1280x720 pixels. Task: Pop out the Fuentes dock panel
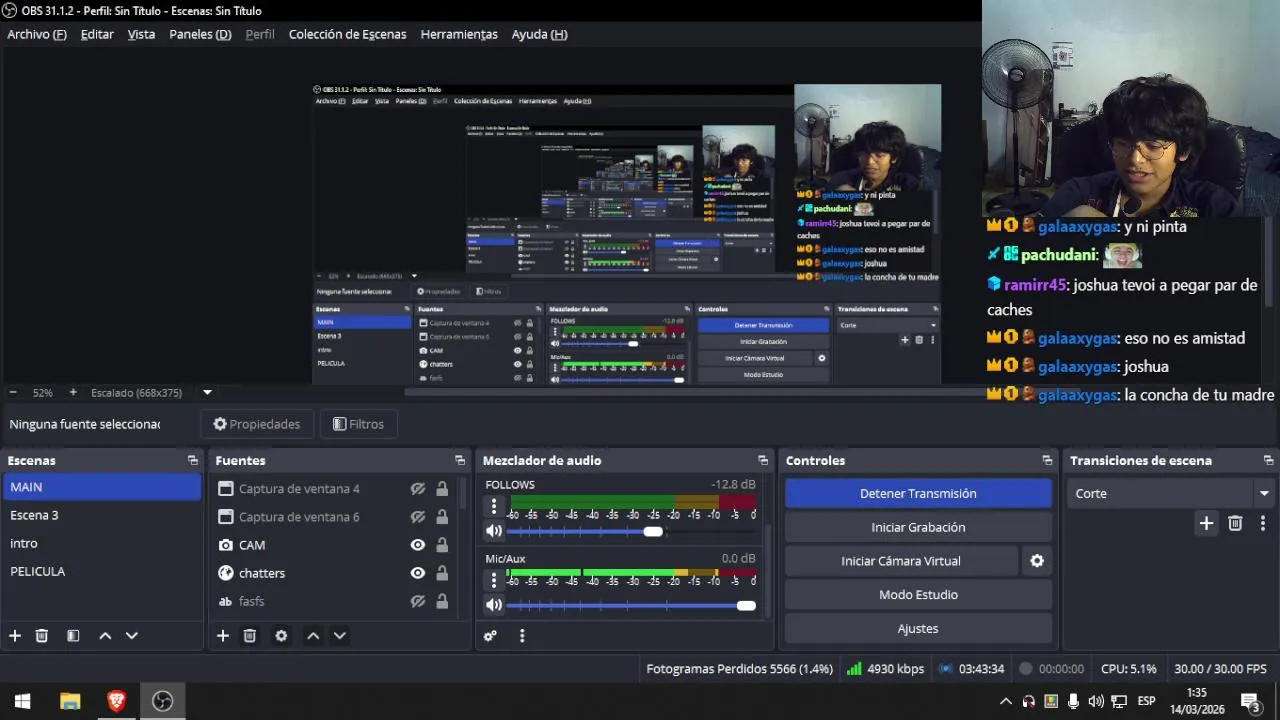pos(460,461)
